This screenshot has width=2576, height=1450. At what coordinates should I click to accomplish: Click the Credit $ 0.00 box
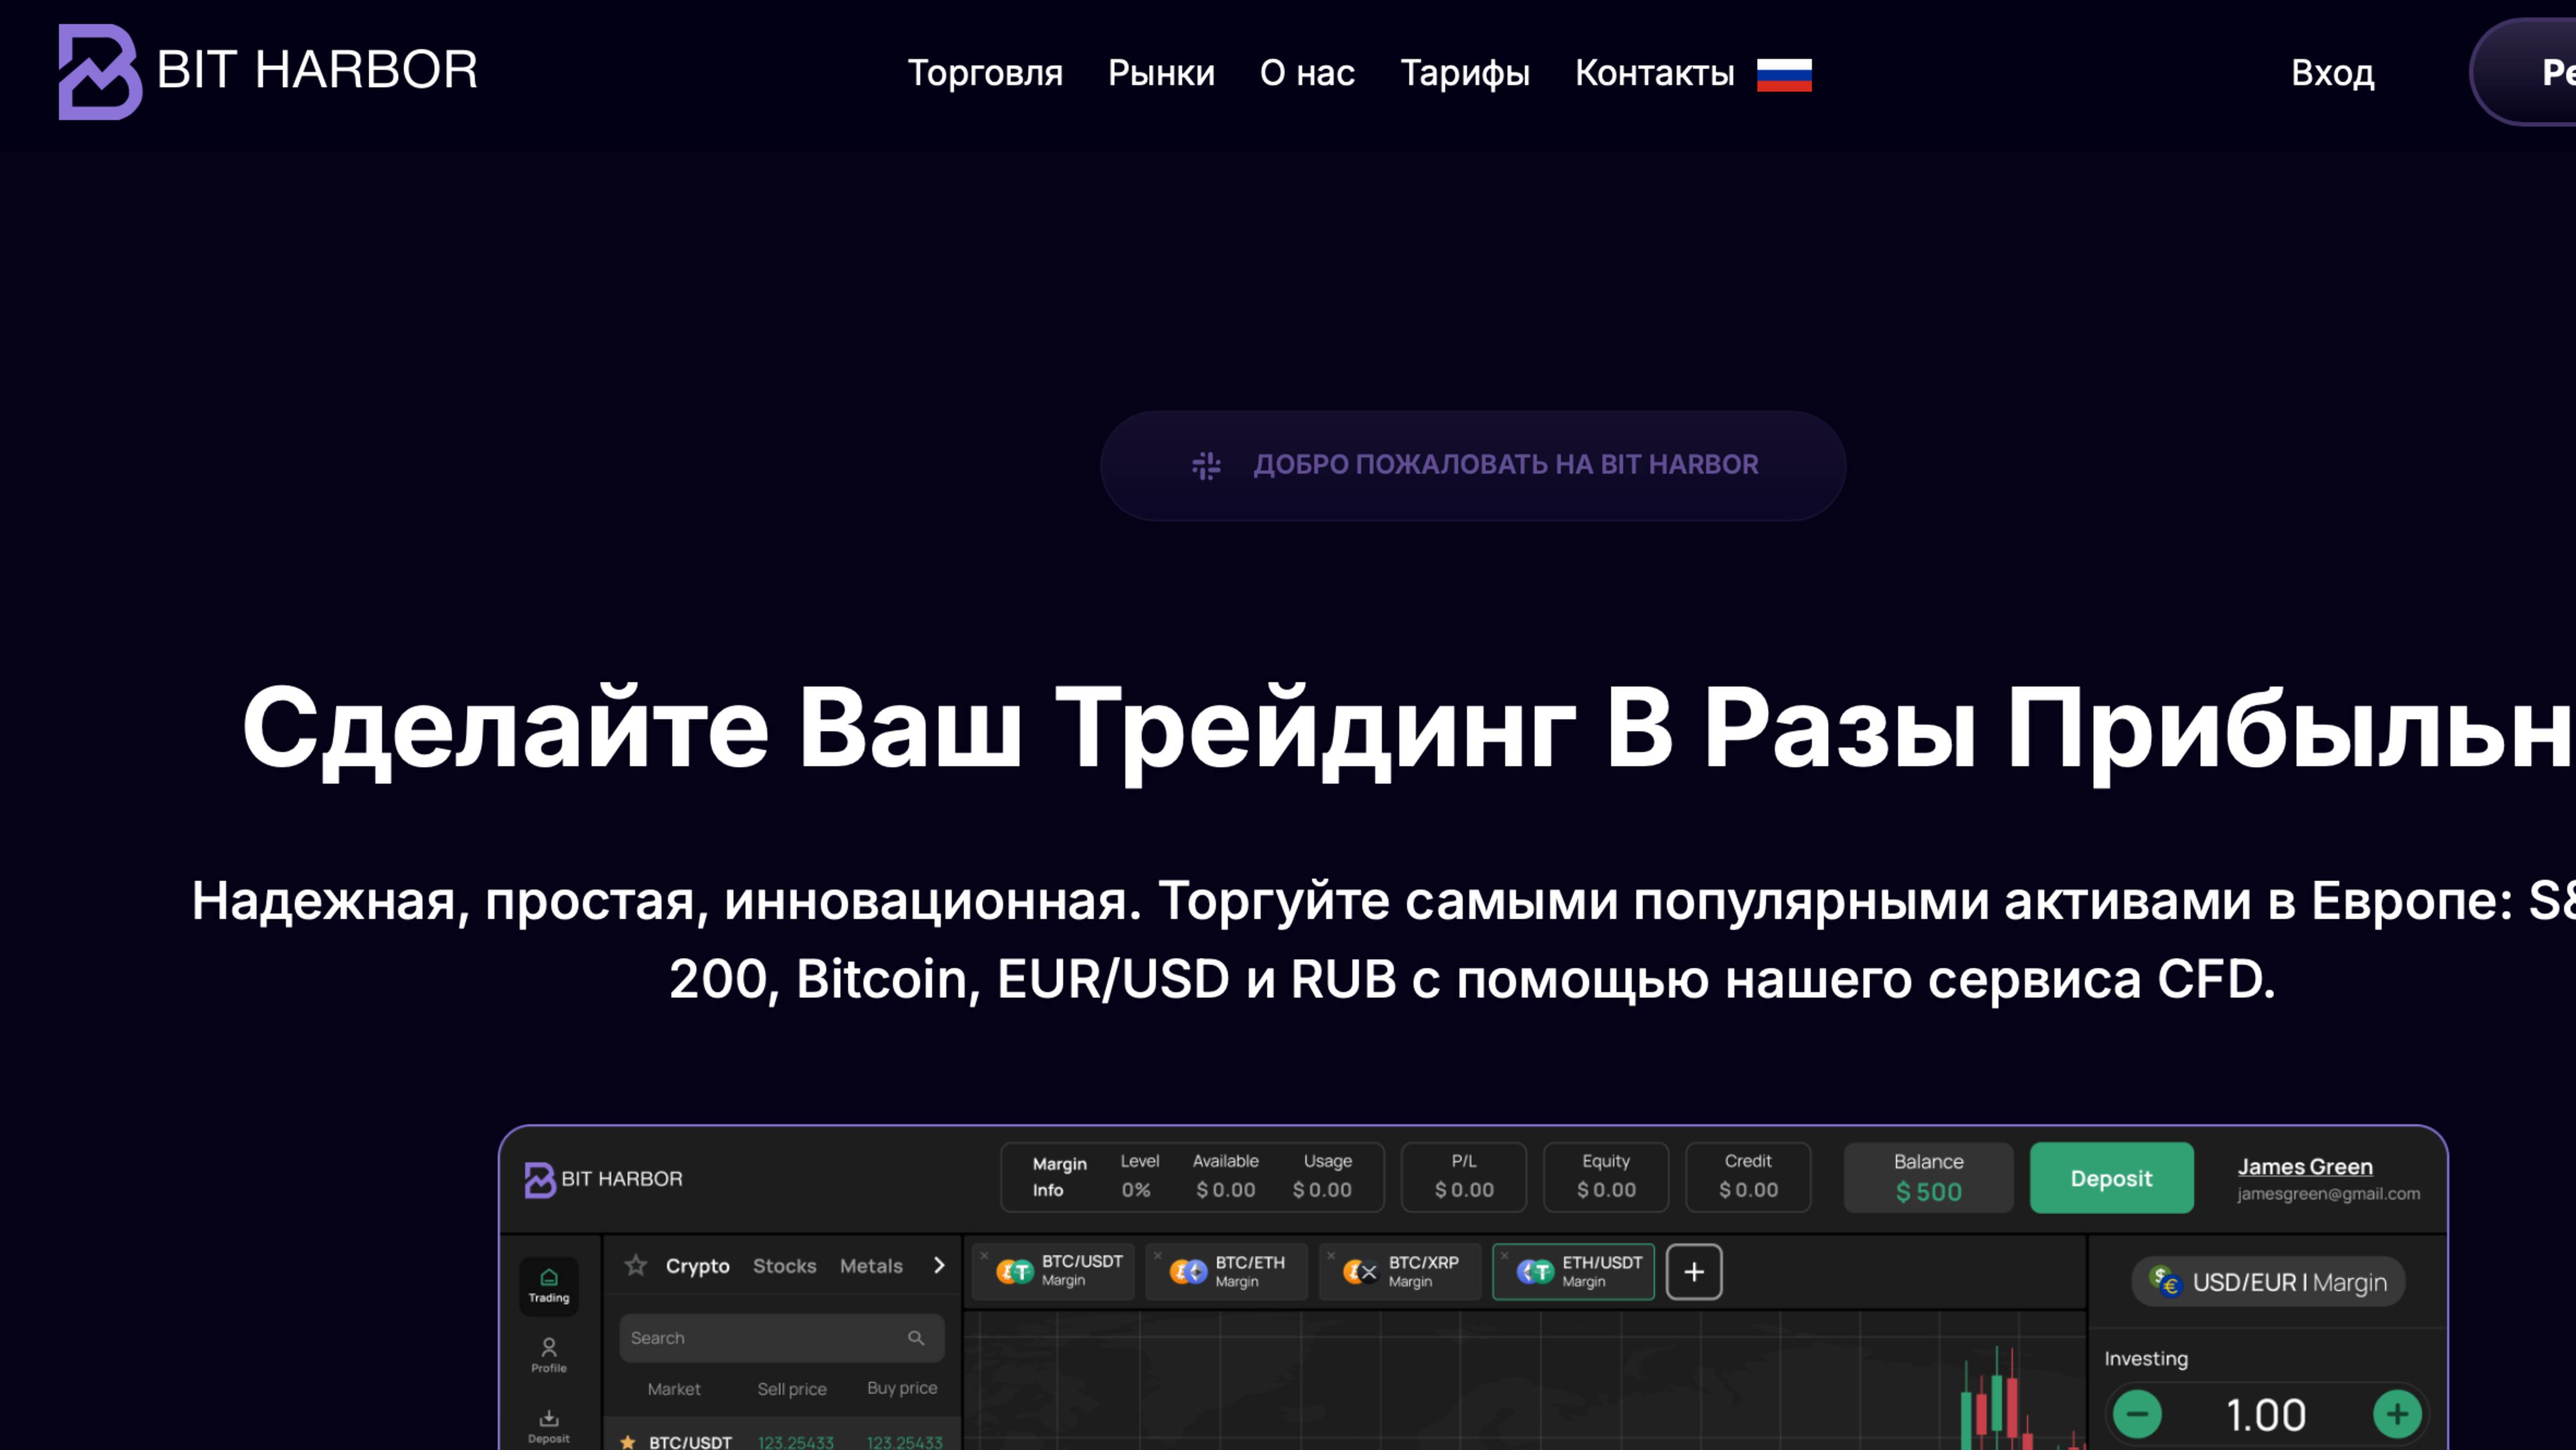click(1748, 1177)
